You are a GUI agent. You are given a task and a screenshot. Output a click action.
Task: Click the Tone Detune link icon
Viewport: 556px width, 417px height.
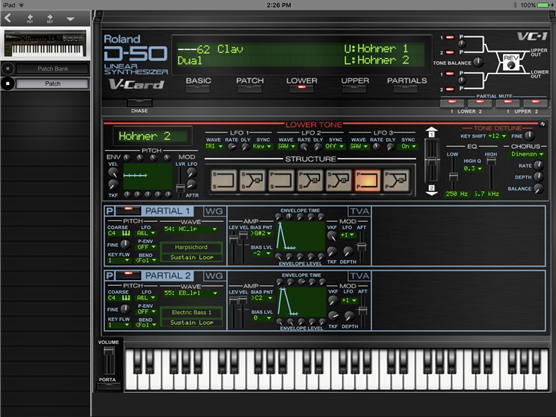pos(542,124)
